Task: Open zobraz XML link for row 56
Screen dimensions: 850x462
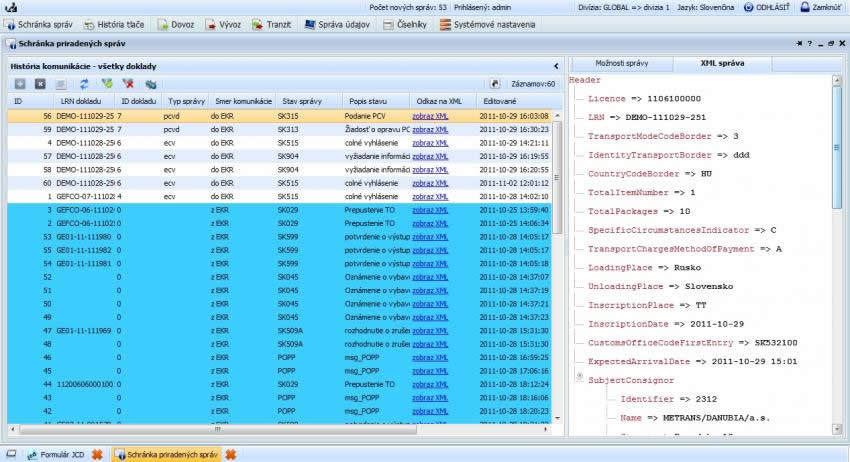Action: 430,116
